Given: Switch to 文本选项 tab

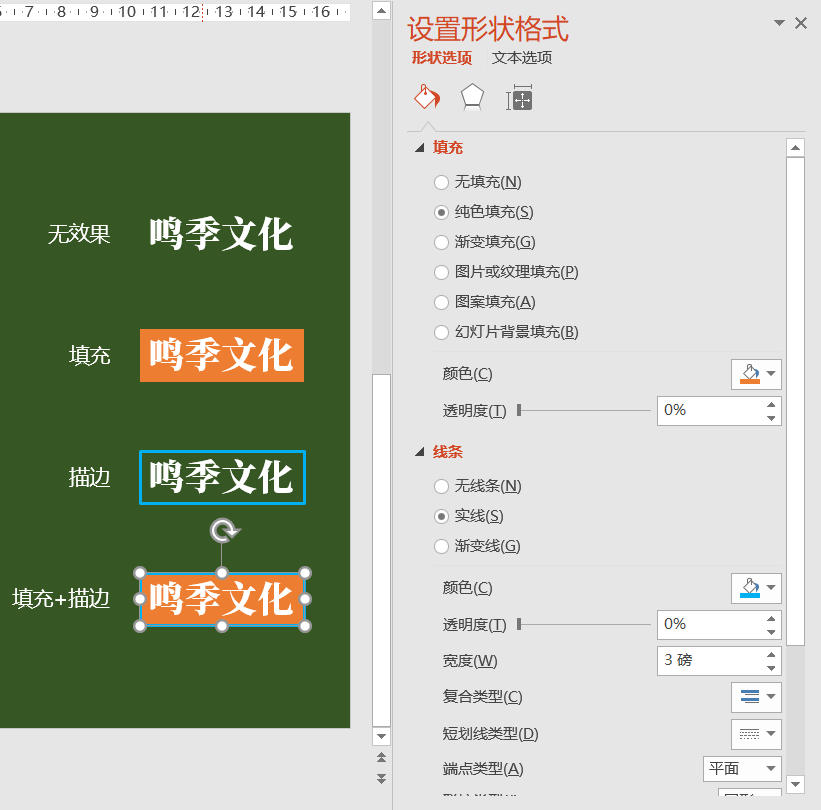Looking at the screenshot, I should [522, 58].
